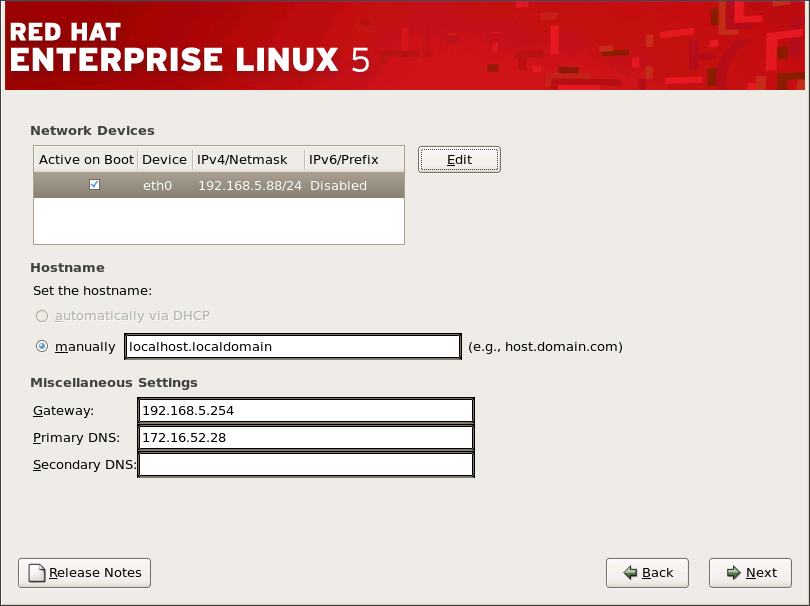Select the eth0 device row
This screenshot has width=810, height=606.
(x=218, y=184)
